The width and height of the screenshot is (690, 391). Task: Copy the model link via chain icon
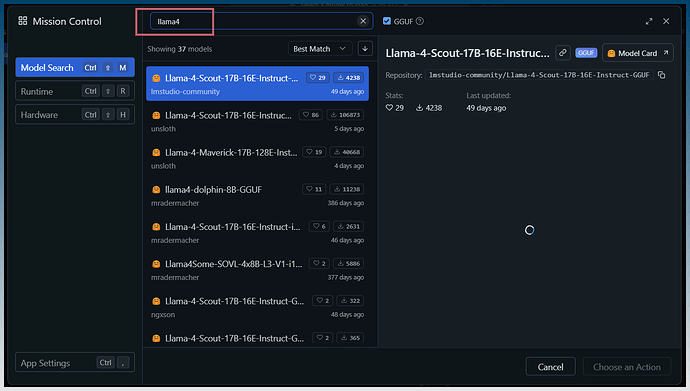562,53
